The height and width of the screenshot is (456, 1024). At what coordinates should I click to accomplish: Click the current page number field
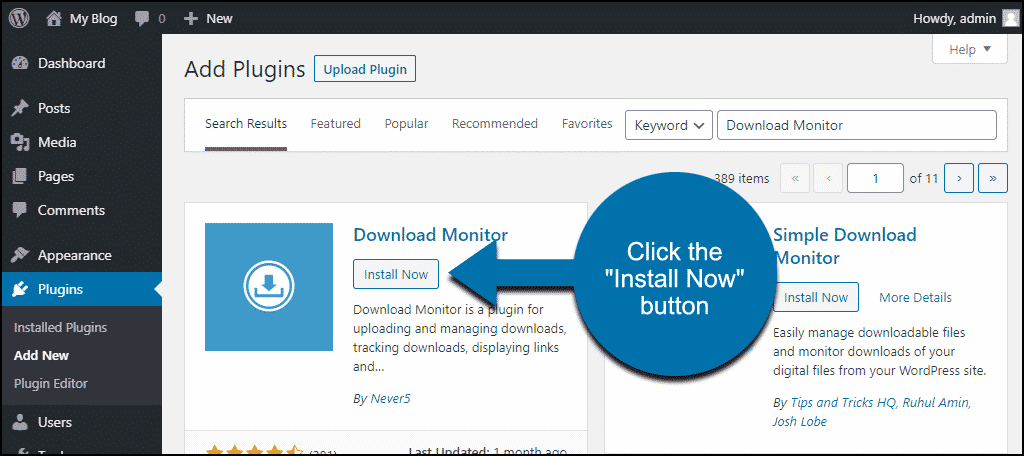click(x=875, y=178)
